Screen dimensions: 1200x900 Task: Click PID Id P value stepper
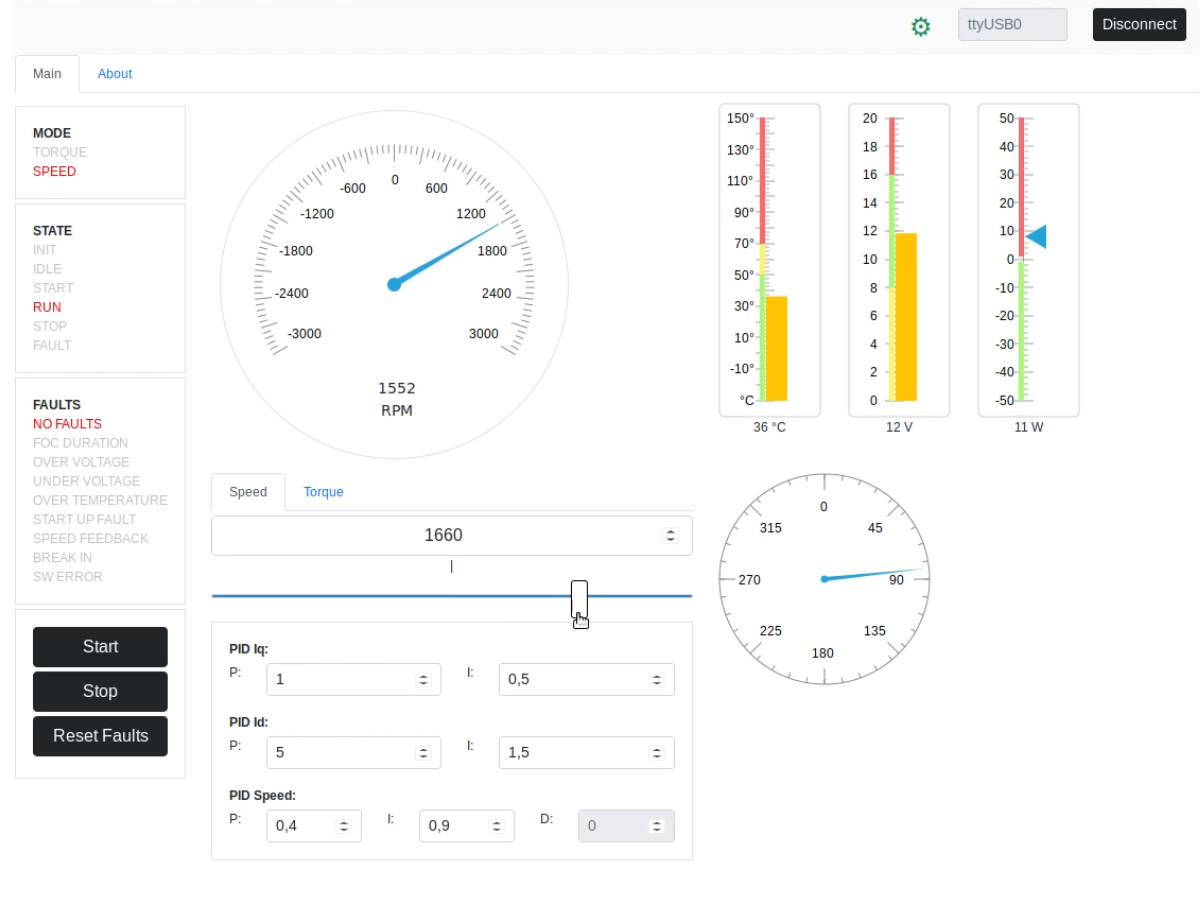423,753
